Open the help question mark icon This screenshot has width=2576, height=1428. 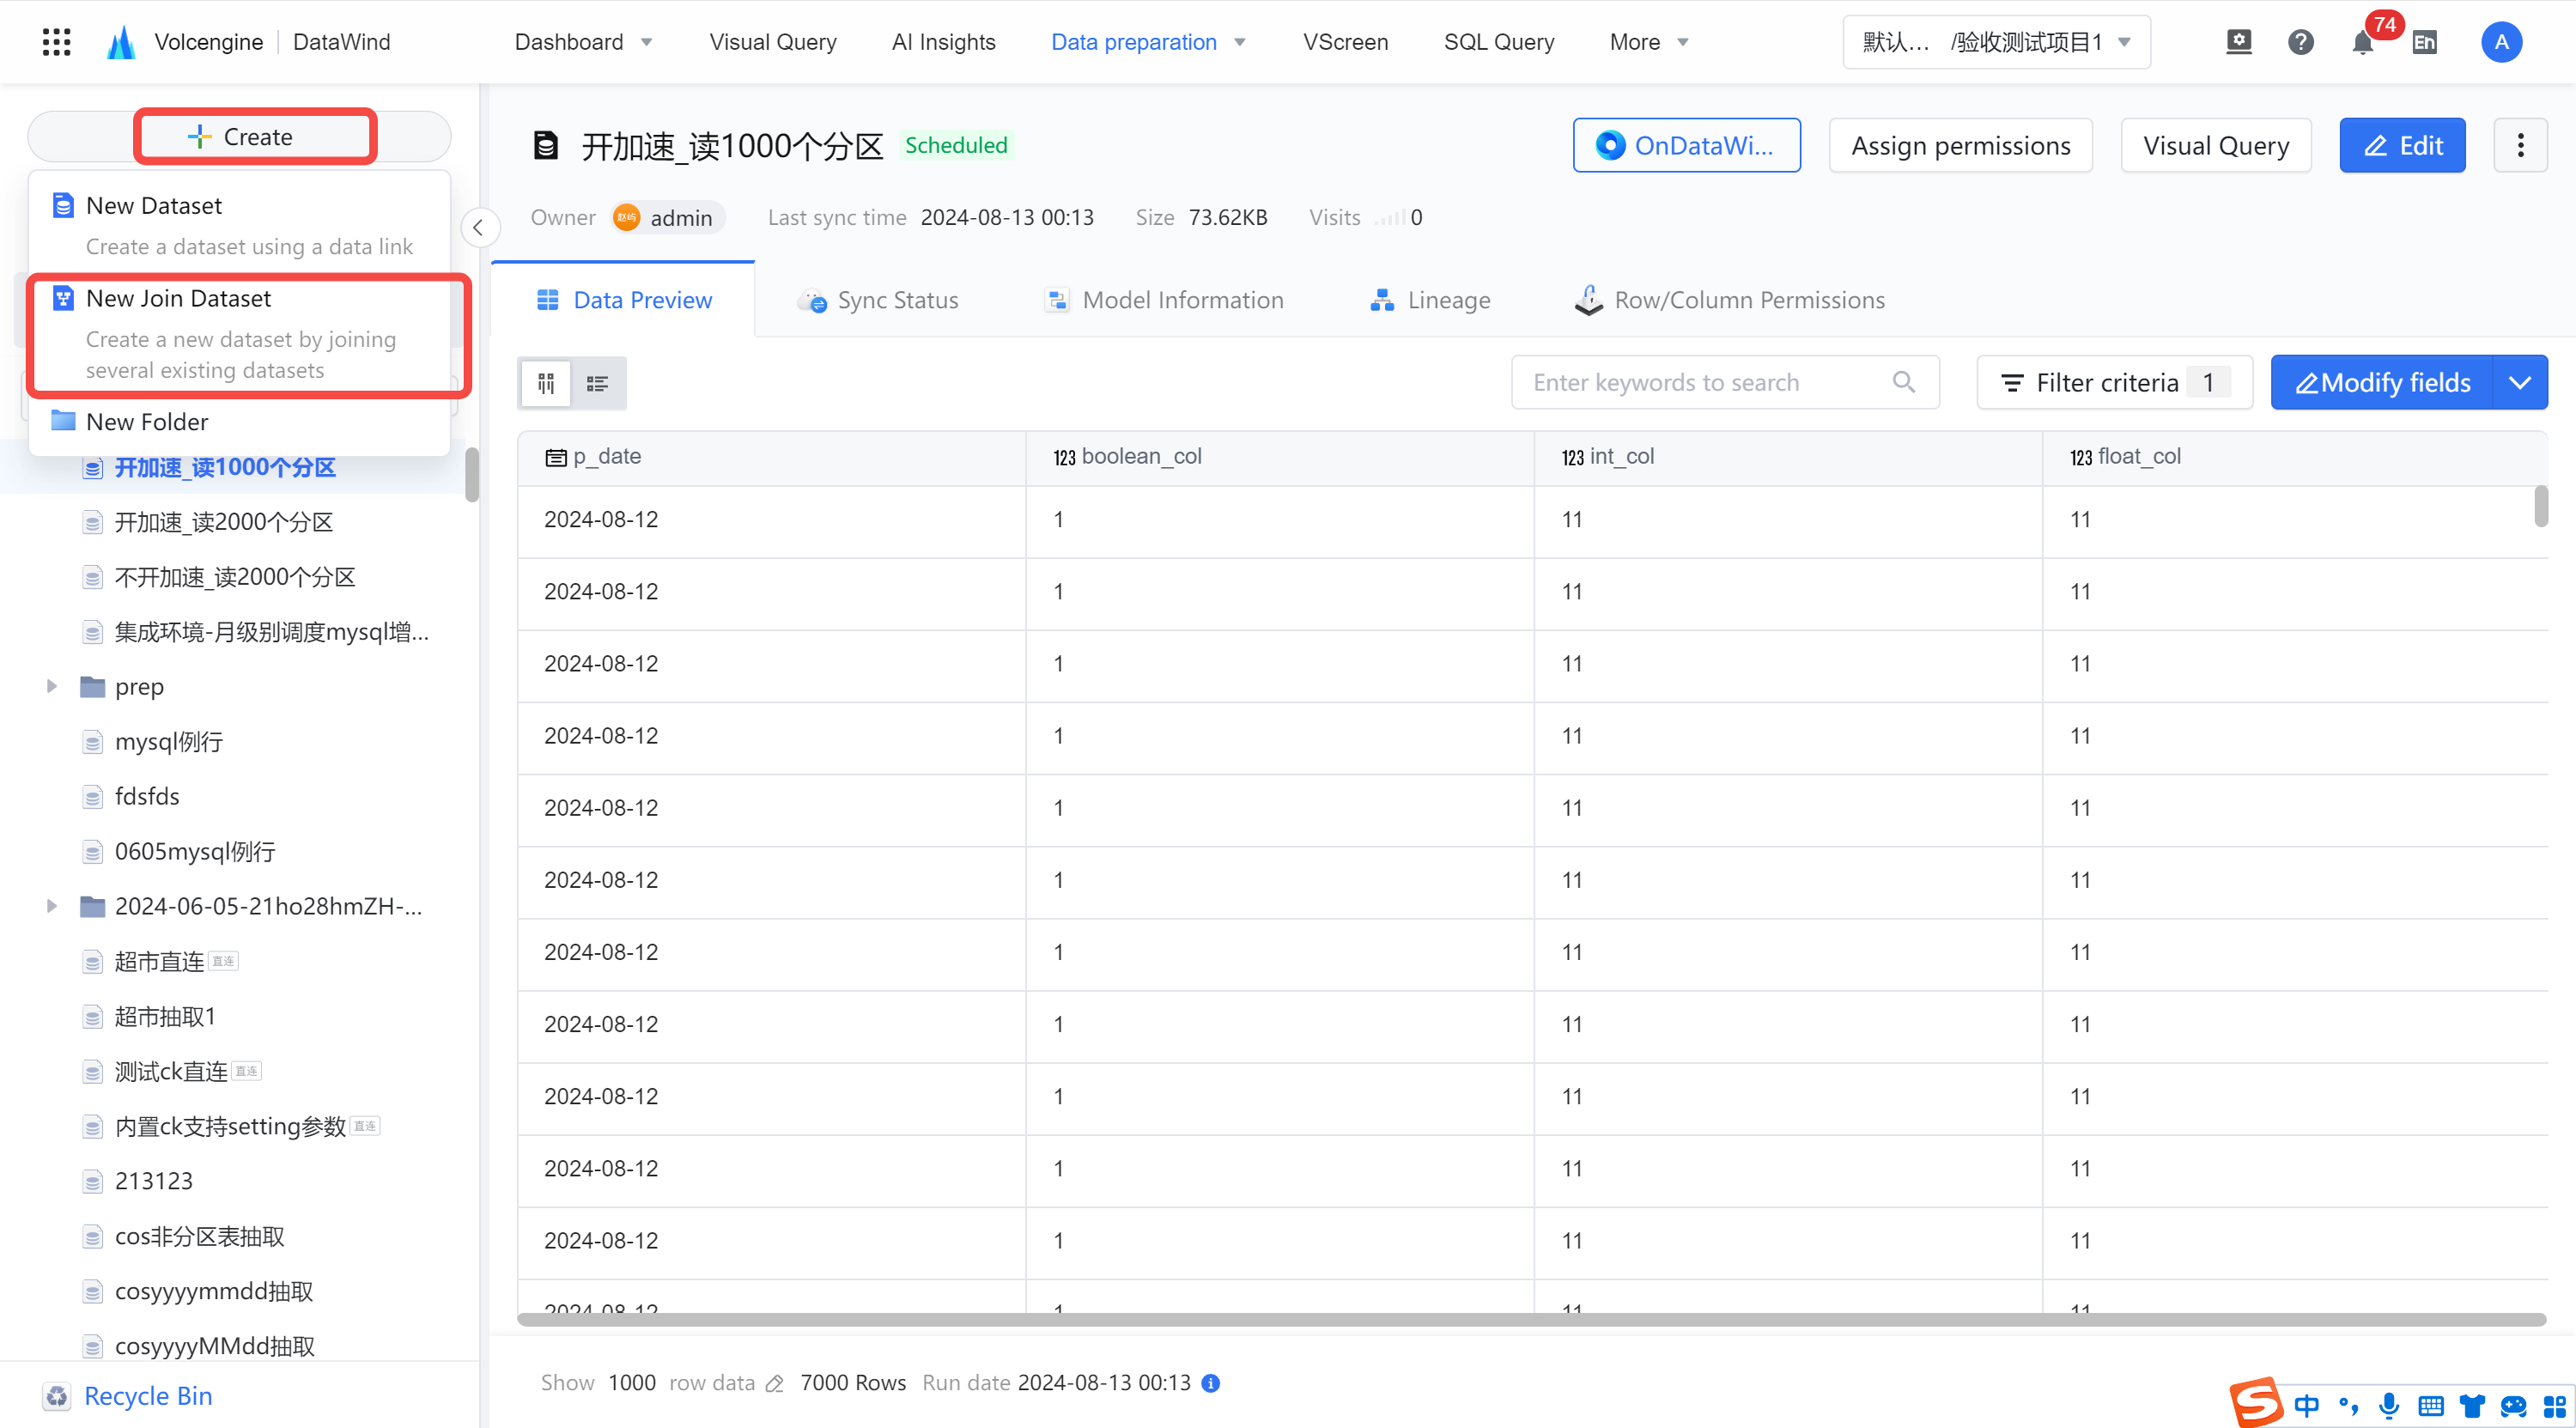click(2301, 42)
